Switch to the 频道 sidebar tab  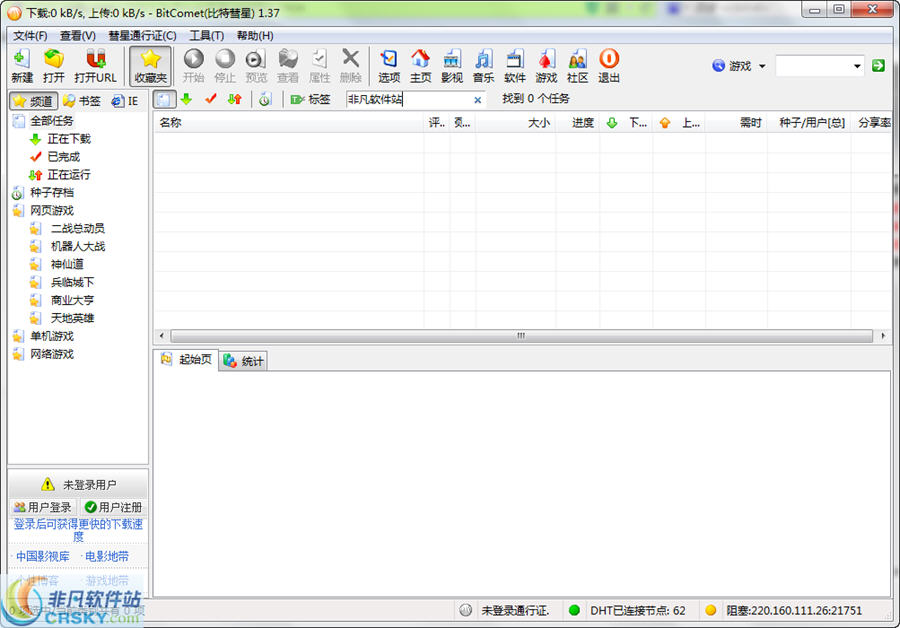[33, 101]
